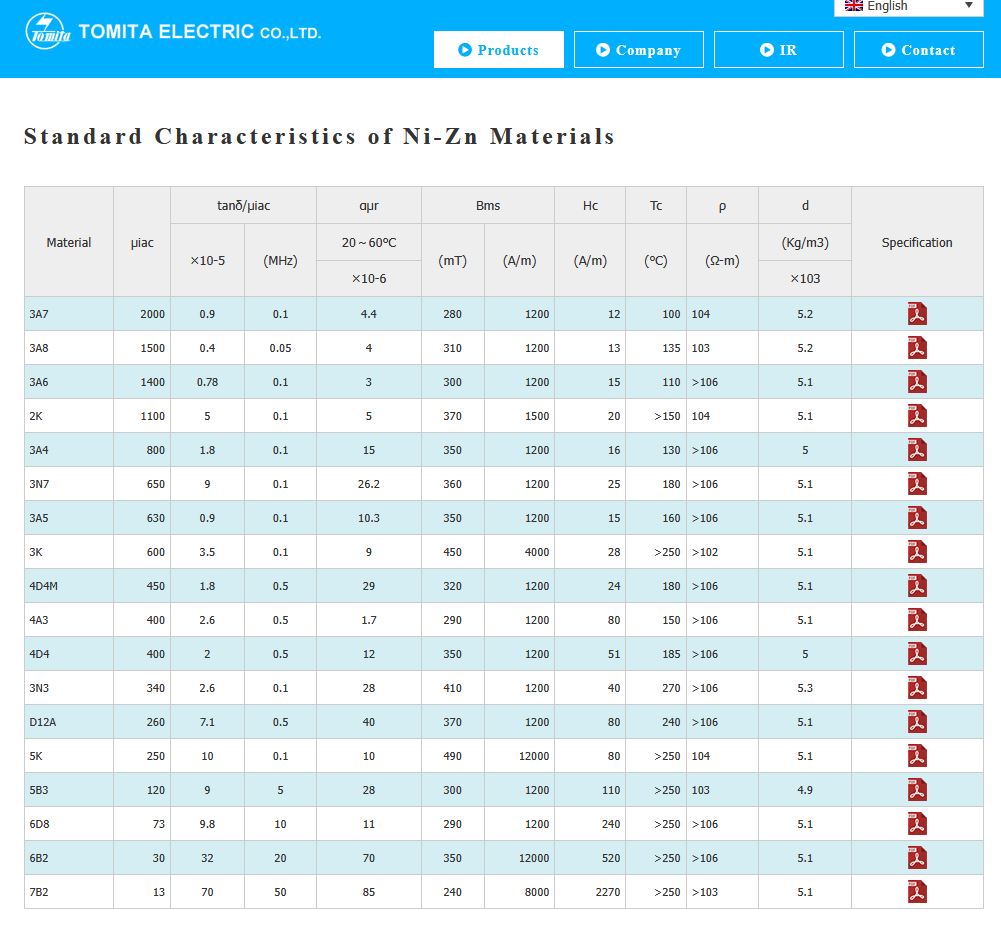Open the 5B3 specification PDF
The width and height of the screenshot is (1001, 930).
[917, 790]
